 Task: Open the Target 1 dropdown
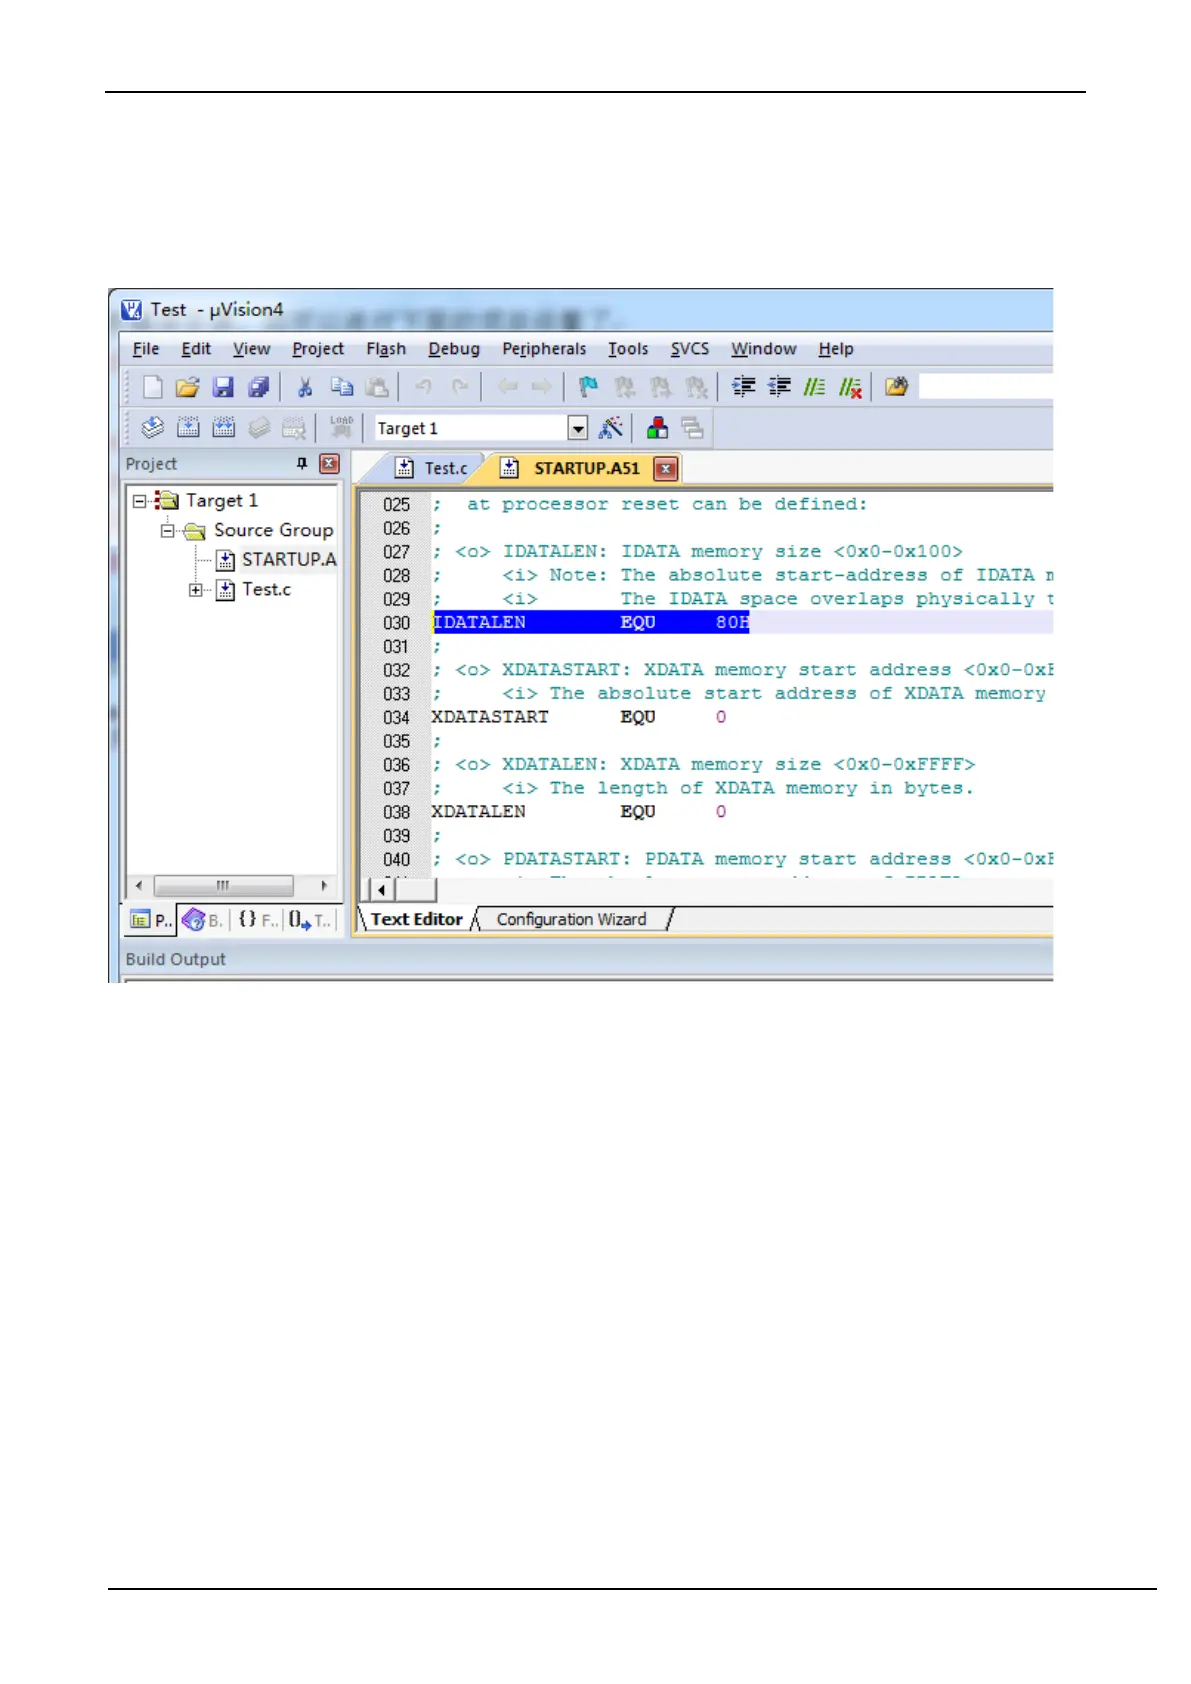(x=577, y=428)
